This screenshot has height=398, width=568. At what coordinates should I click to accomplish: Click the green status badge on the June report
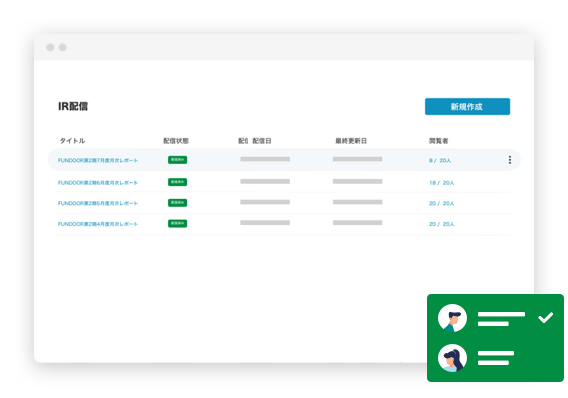click(178, 182)
